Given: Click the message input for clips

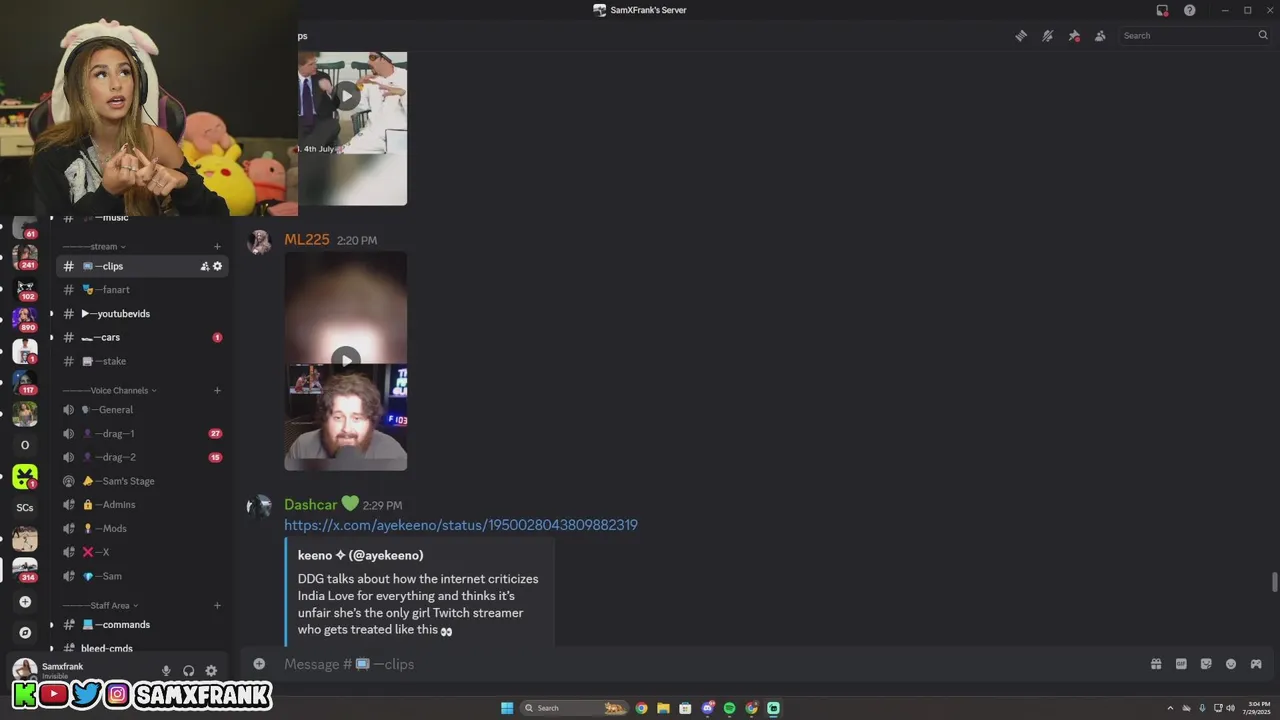Looking at the screenshot, I should click(700, 664).
